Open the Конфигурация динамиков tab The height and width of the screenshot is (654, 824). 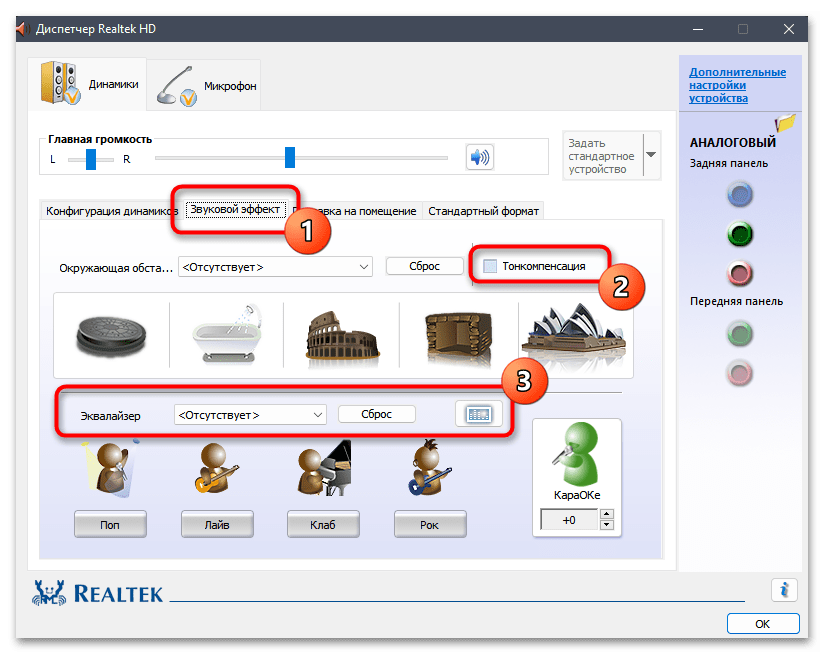[111, 211]
